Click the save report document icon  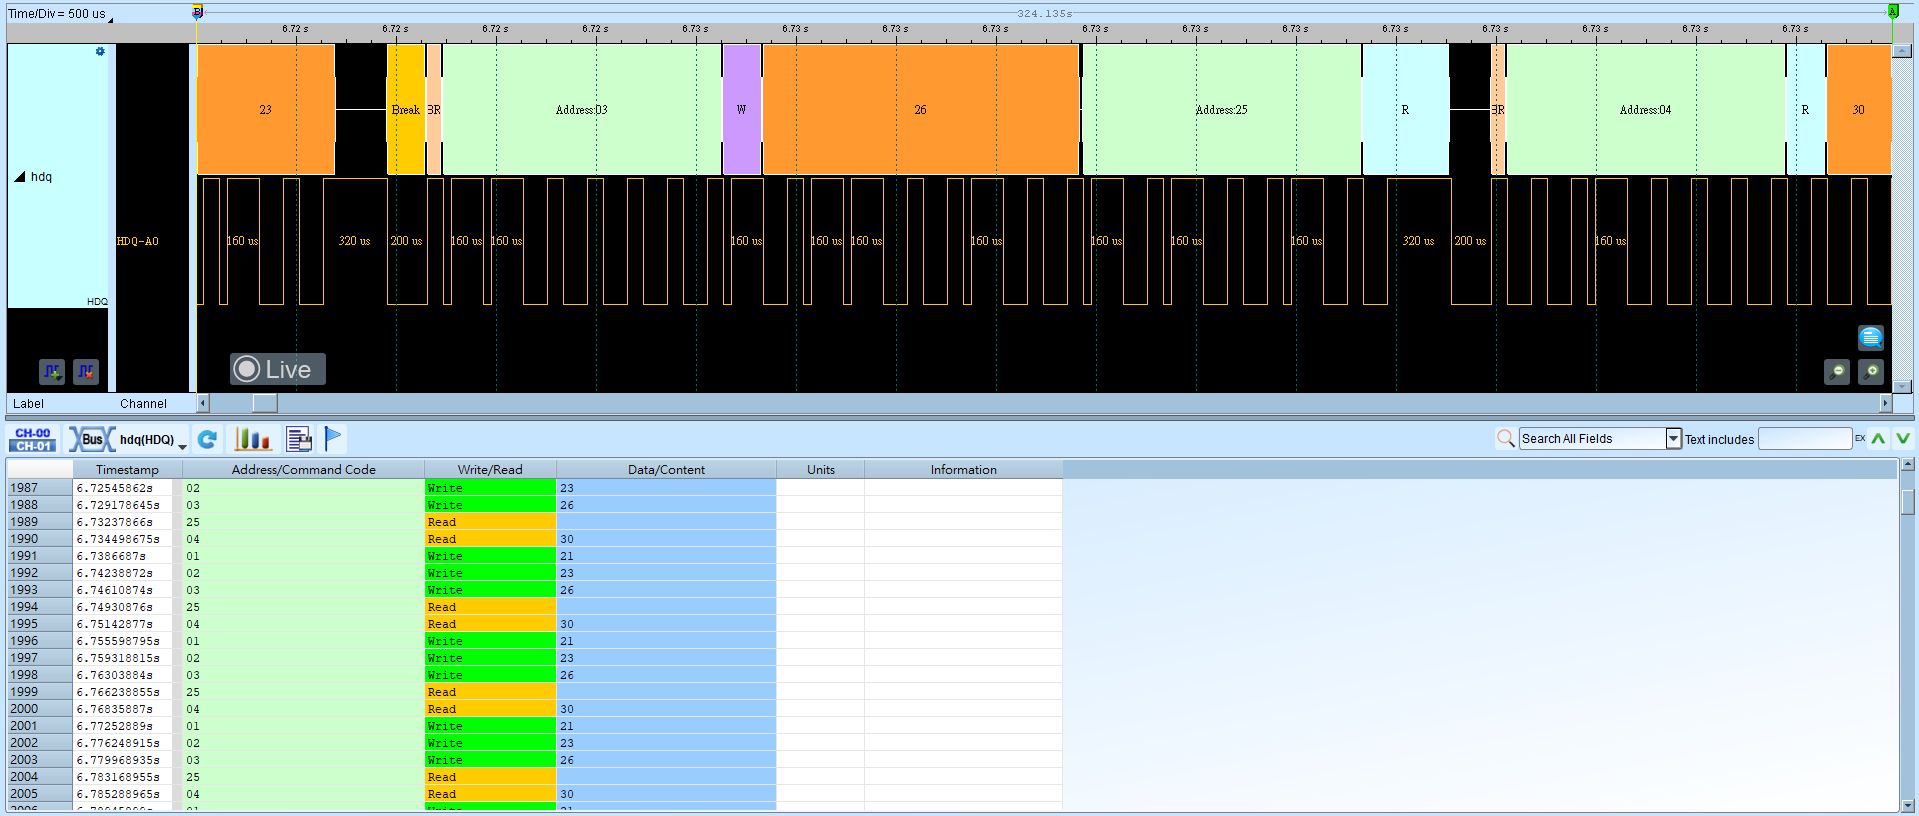(x=299, y=439)
